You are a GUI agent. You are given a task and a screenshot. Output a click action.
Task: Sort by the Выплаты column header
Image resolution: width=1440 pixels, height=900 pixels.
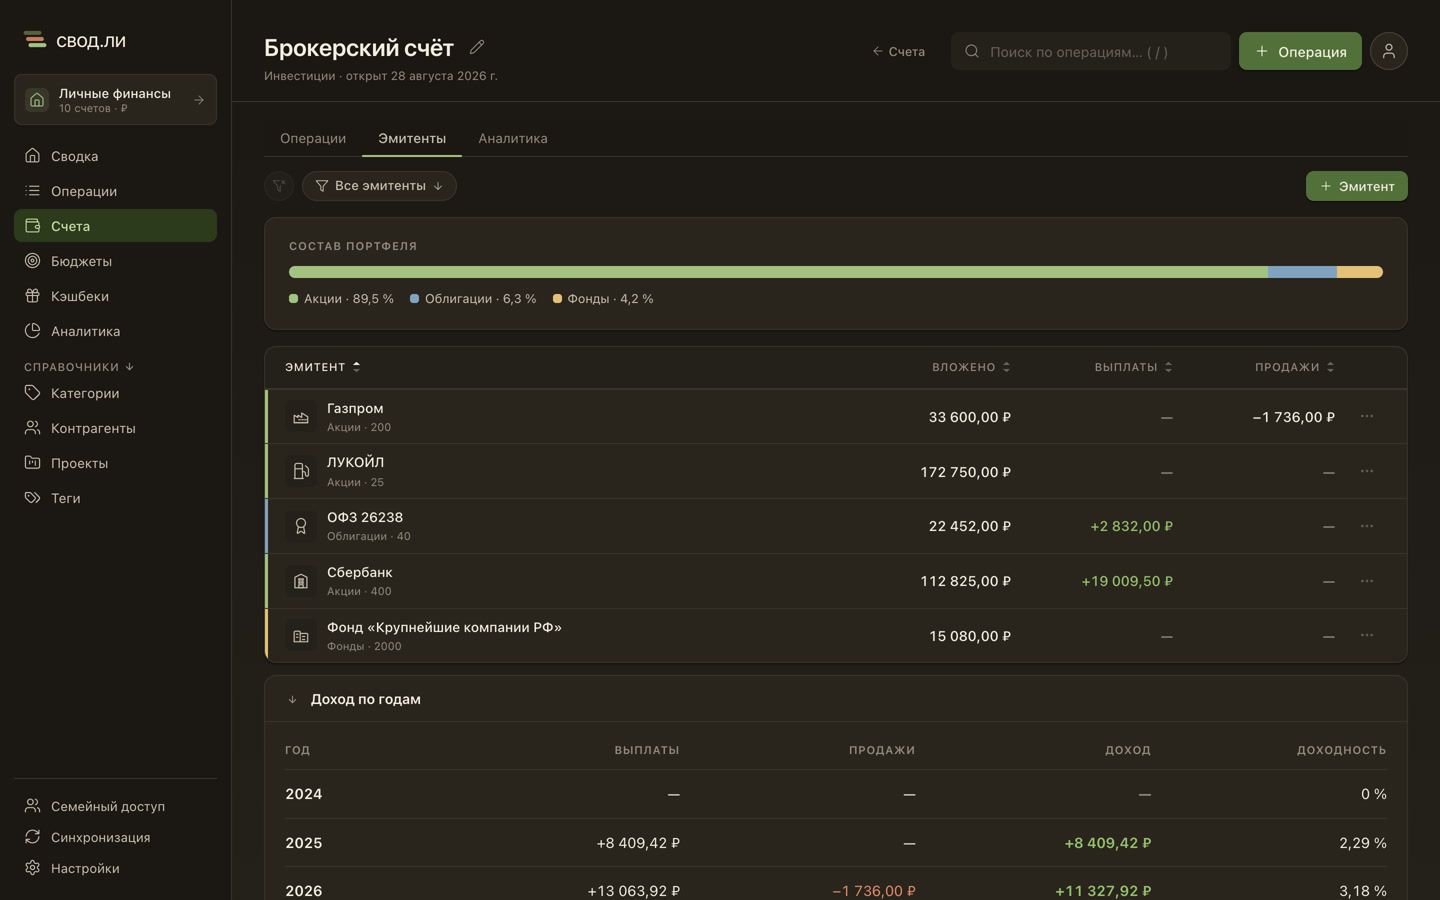[1134, 367]
